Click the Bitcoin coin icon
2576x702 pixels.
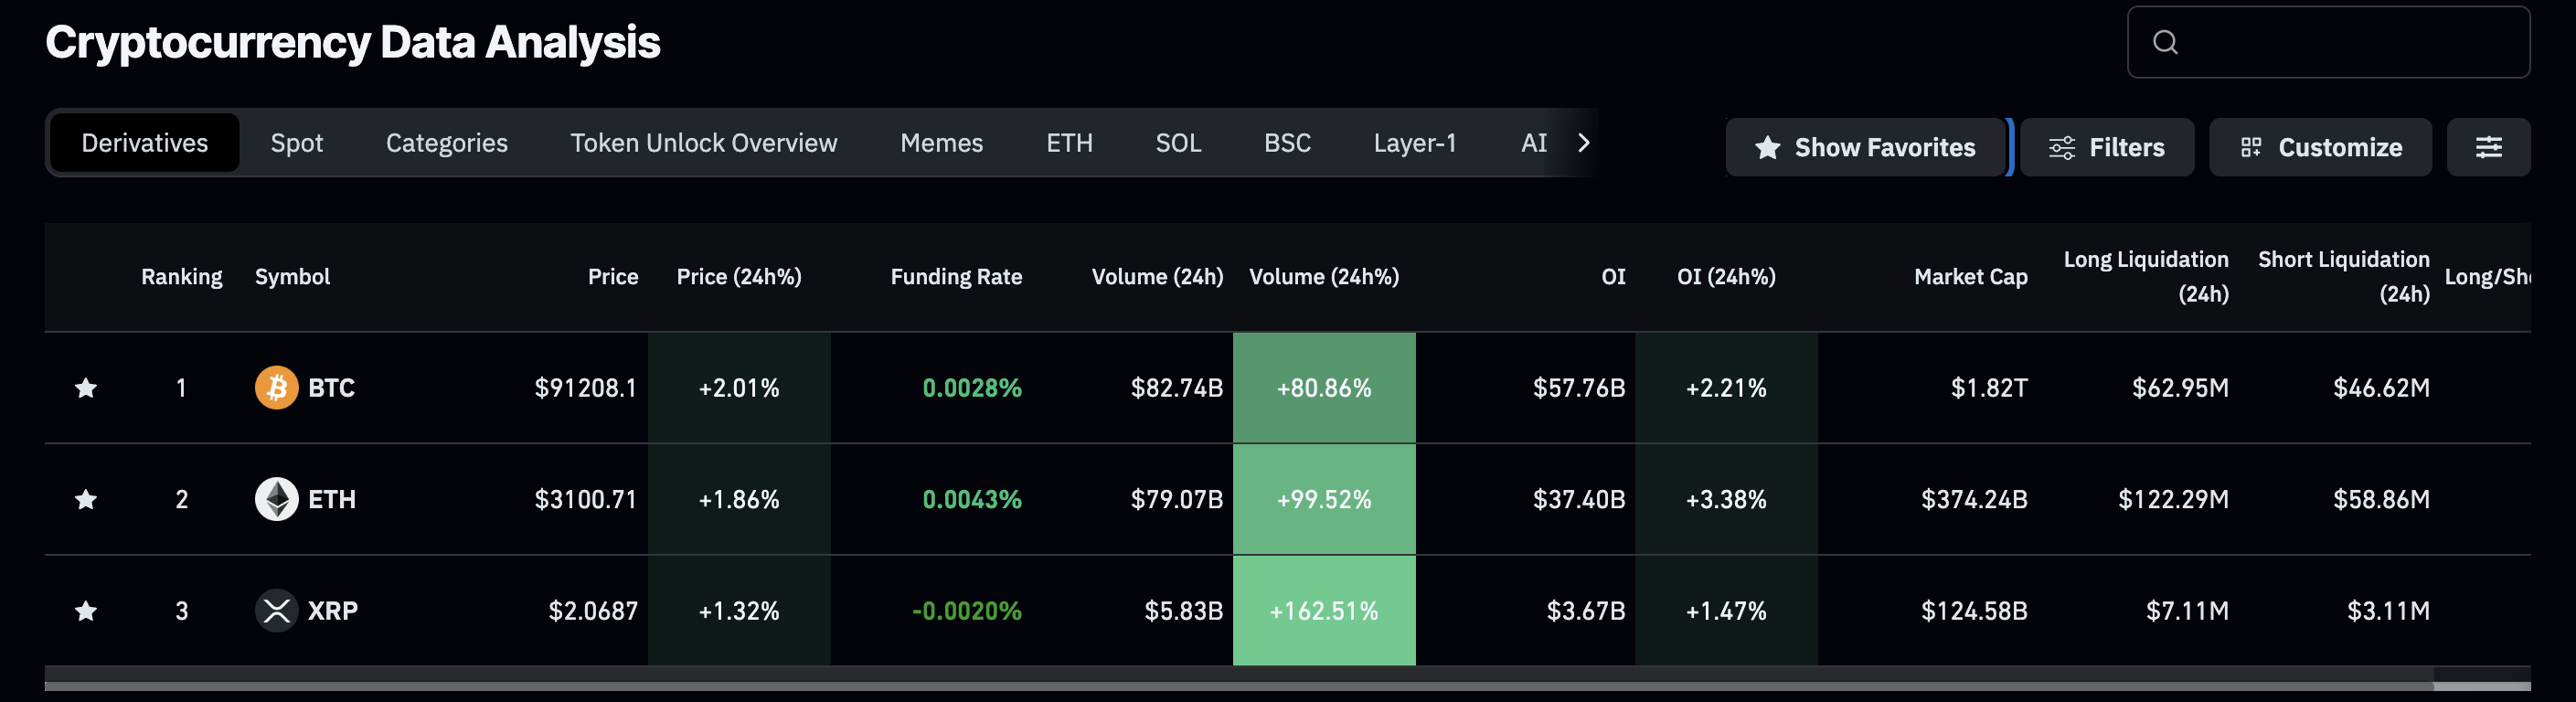pos(276,388)
